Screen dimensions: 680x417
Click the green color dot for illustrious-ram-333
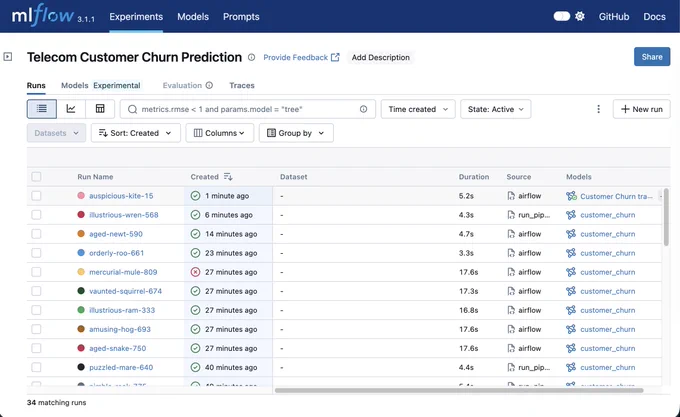click(81, 310)
